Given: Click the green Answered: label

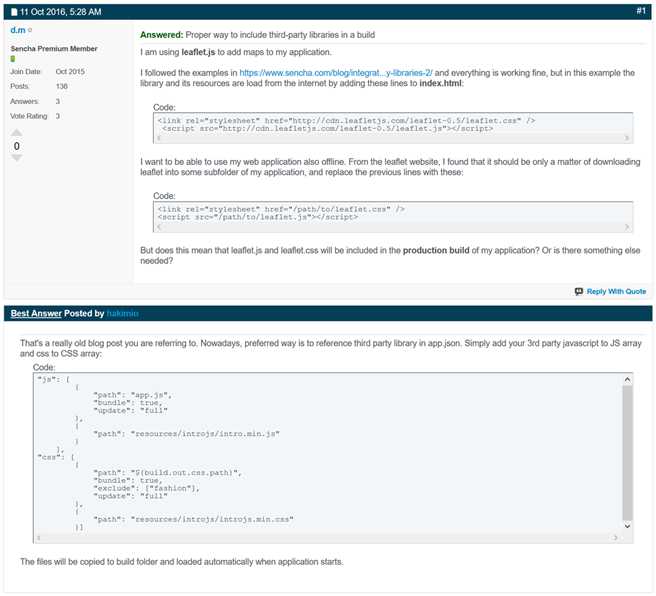Looking at the screenshot, I should [x=161, y=35].
